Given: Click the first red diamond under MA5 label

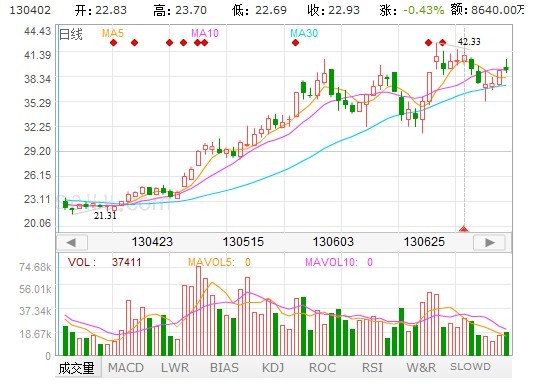Looking at the screenshot, I should pyautogui.click(x=114, y=43).
